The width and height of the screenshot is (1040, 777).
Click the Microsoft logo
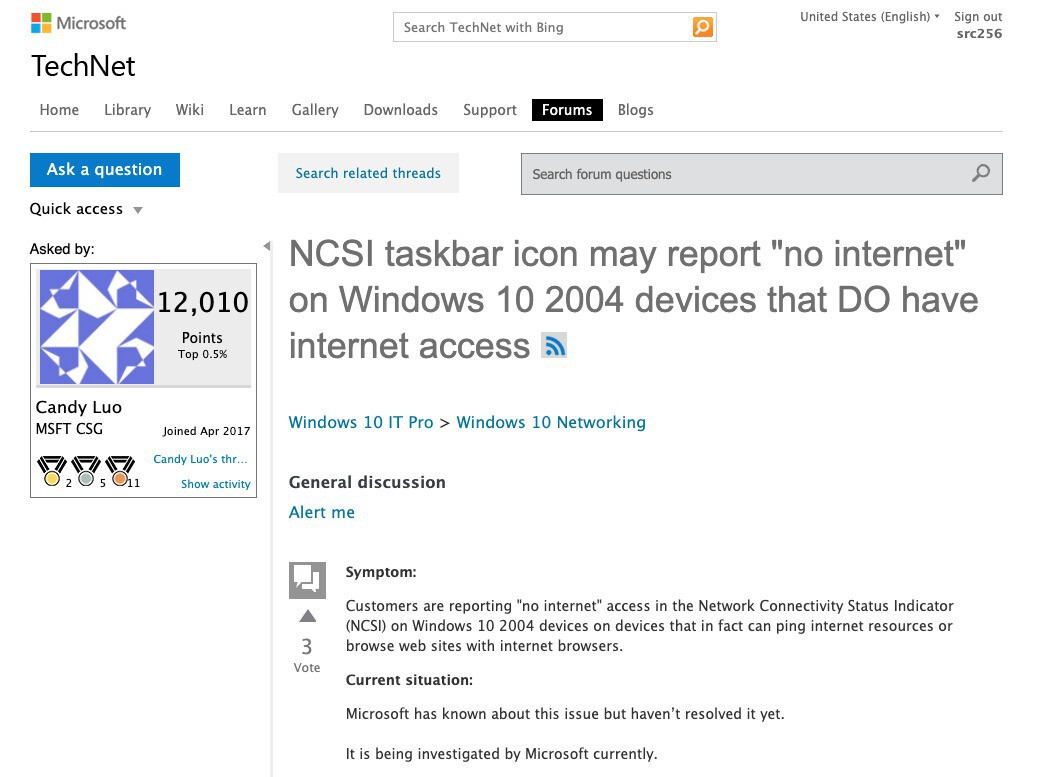pyautogui.click(x=78, y=23)
